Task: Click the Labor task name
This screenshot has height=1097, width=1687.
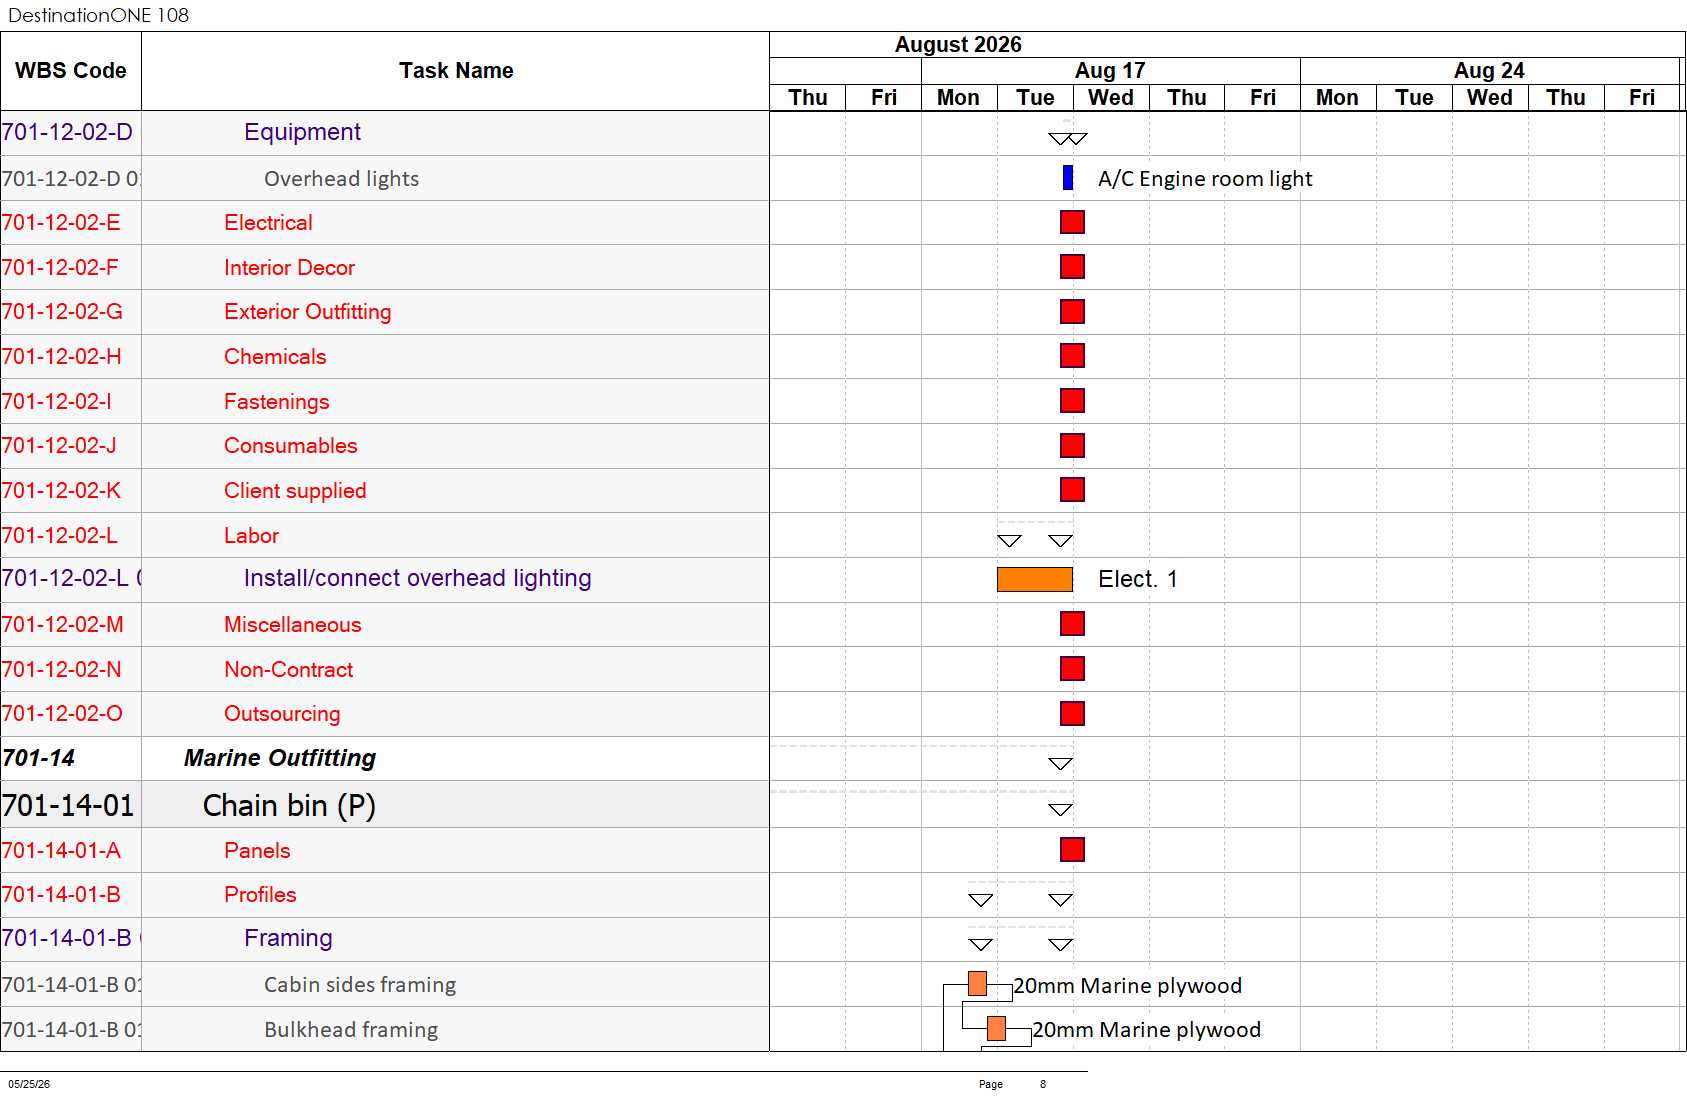Action: click(x=251, y=536)
